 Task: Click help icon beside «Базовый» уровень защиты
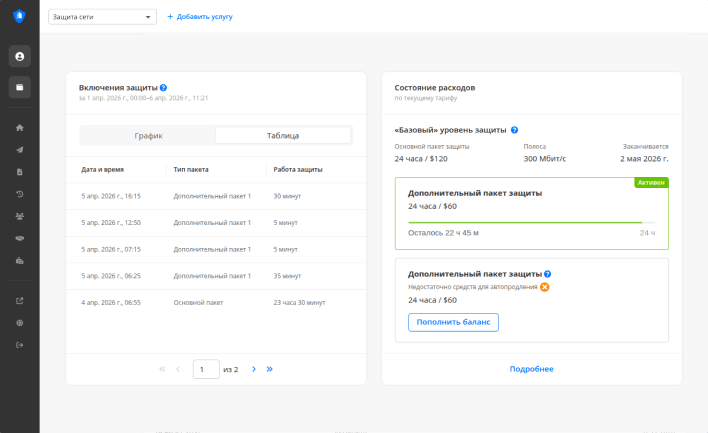514,130
